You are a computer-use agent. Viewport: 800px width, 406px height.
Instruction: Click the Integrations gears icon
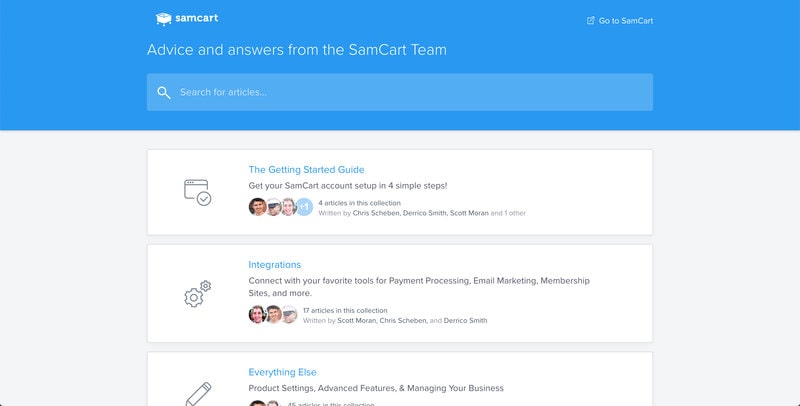pyautogui.click(x=197, y=293)
